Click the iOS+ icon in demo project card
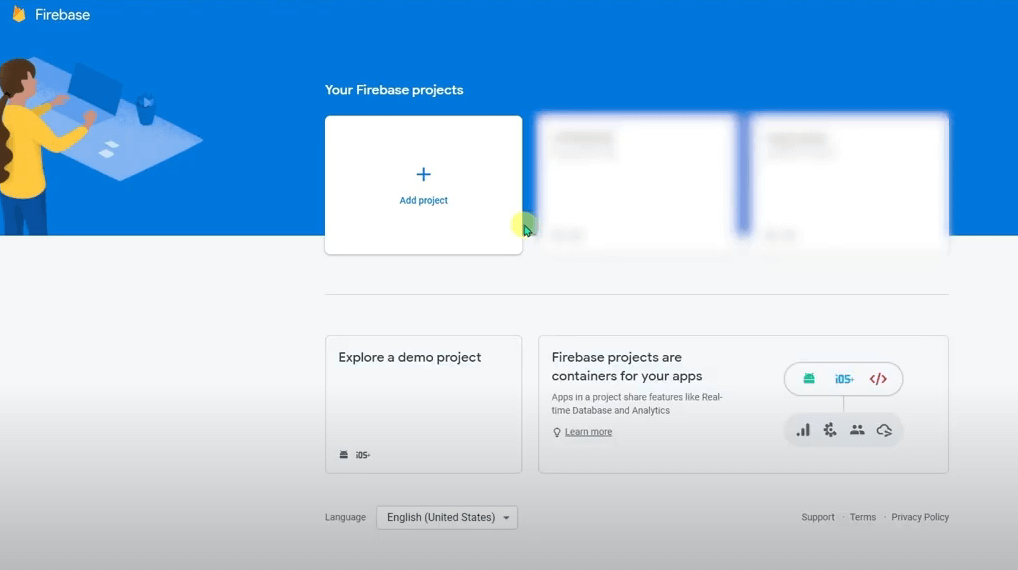The image size is (1018, 570). pos(362,455)
